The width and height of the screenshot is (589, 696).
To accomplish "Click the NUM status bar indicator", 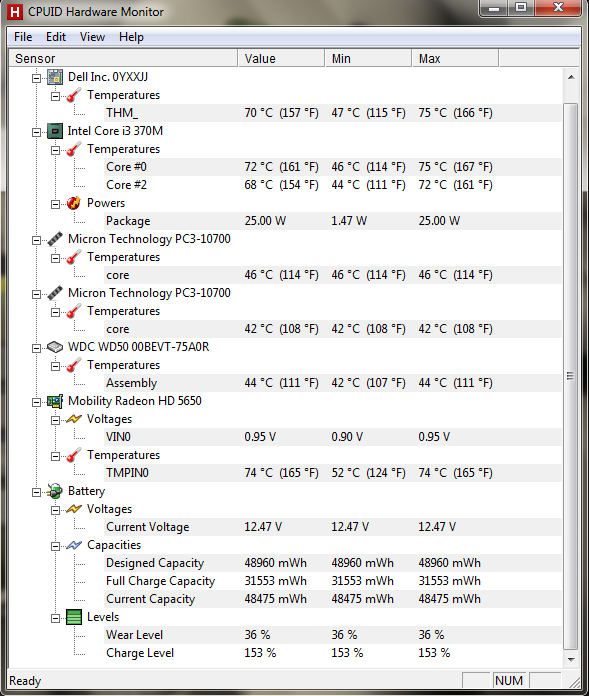I will pos(509,680).
